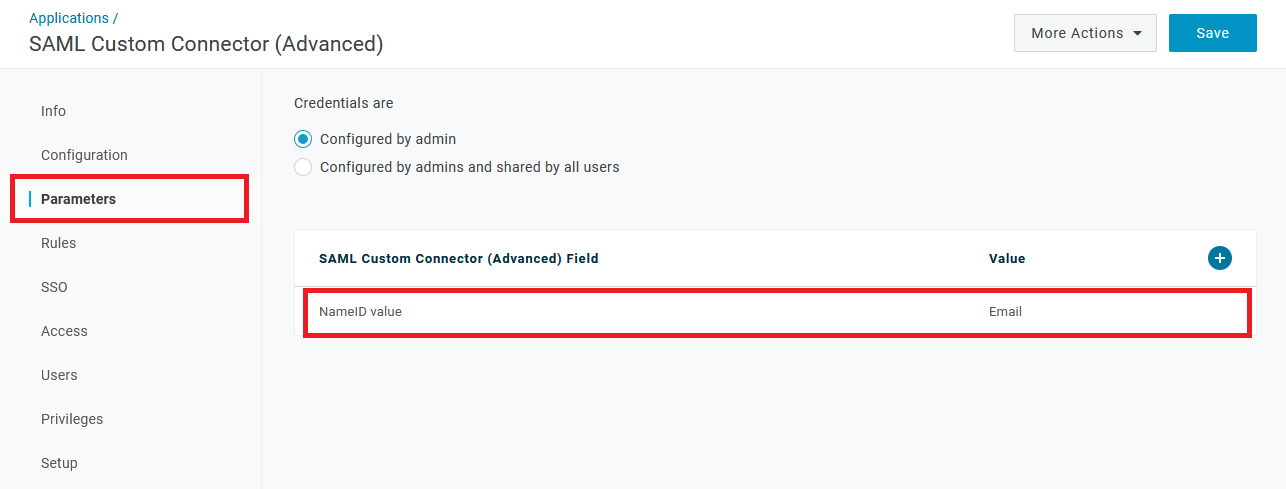Switch to the Users tab
1286x489 pixels.
coord(59,375)
